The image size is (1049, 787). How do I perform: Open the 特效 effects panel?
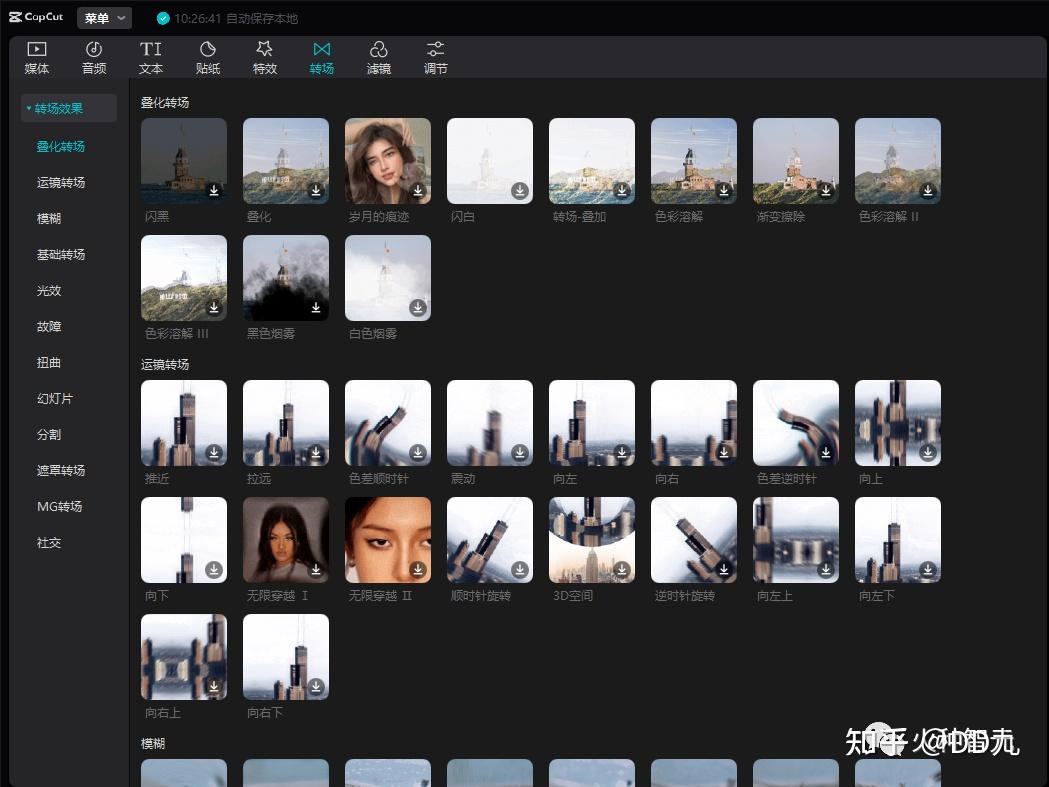264,58
